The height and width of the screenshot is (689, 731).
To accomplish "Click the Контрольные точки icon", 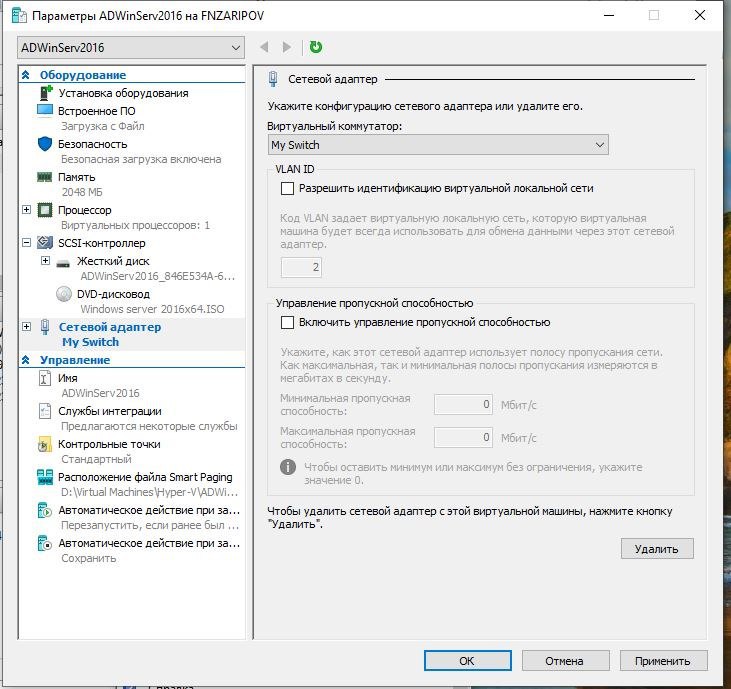I will click(44, 444).
